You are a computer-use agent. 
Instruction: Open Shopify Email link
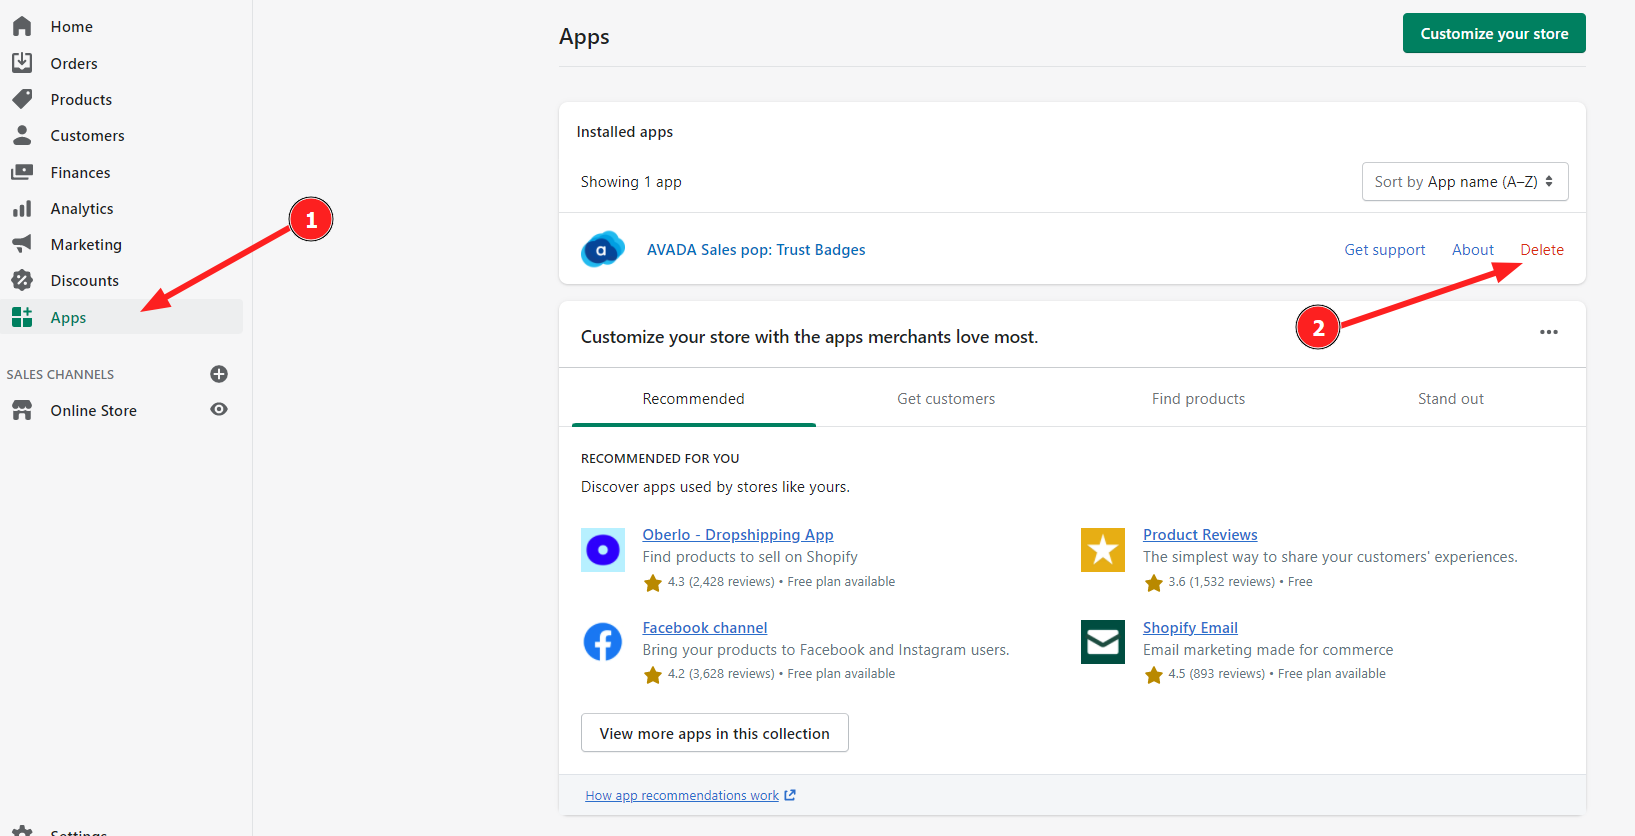1190,628
